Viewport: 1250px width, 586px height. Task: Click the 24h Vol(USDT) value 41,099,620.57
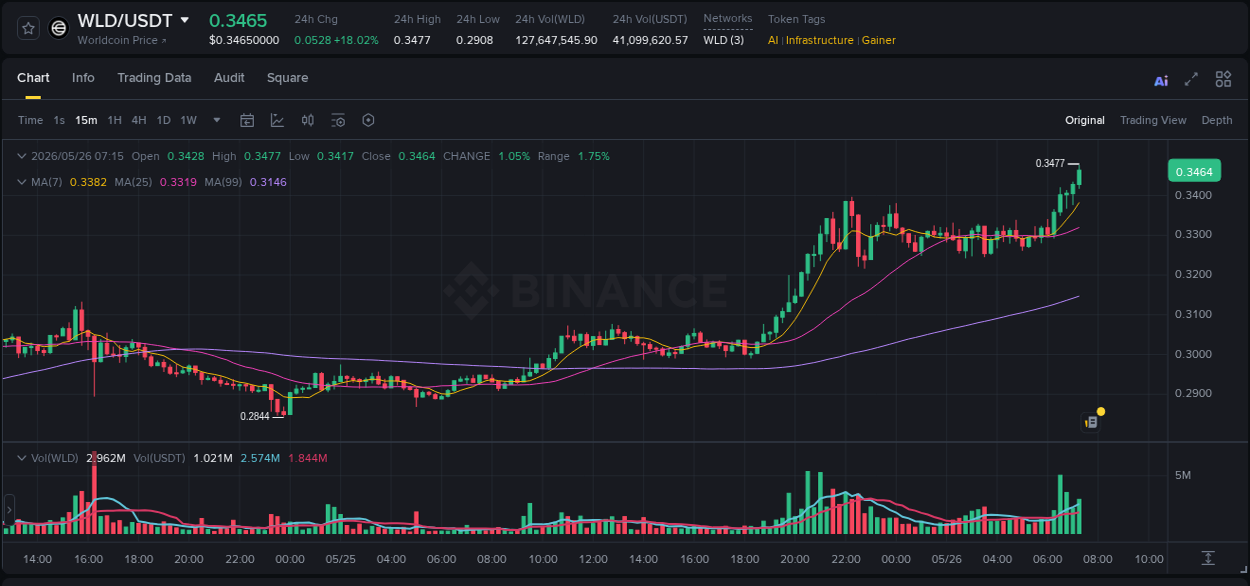(x=650, y=40)
